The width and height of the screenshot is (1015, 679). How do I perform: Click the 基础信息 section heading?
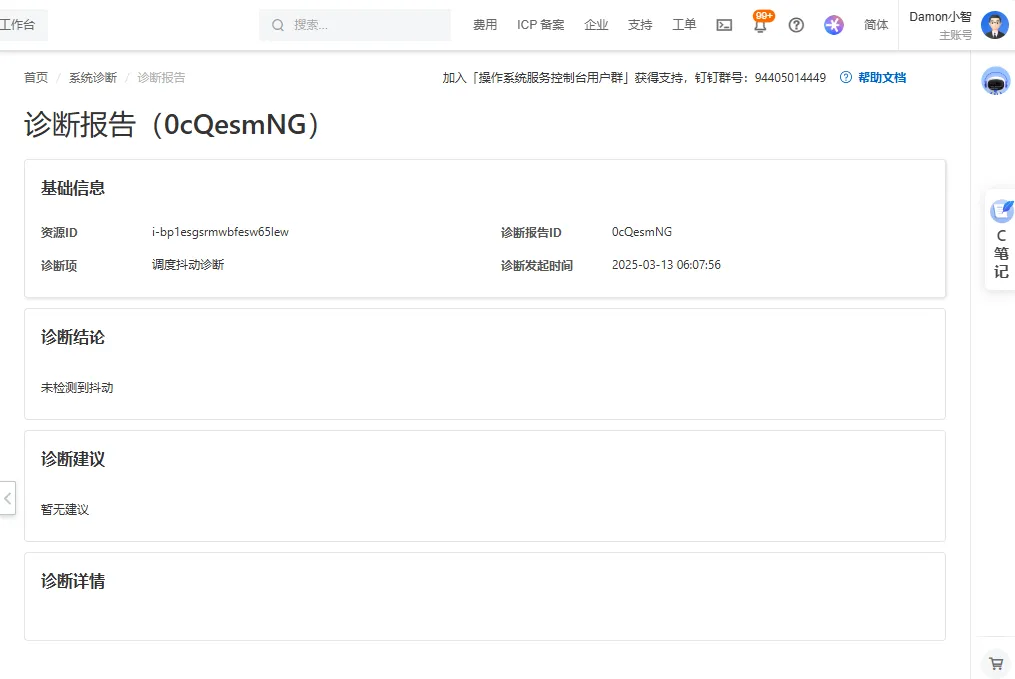[72, 188]
